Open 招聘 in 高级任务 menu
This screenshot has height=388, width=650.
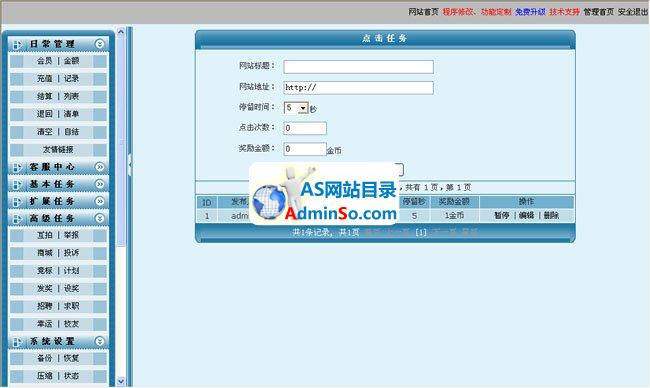point(45,306)
